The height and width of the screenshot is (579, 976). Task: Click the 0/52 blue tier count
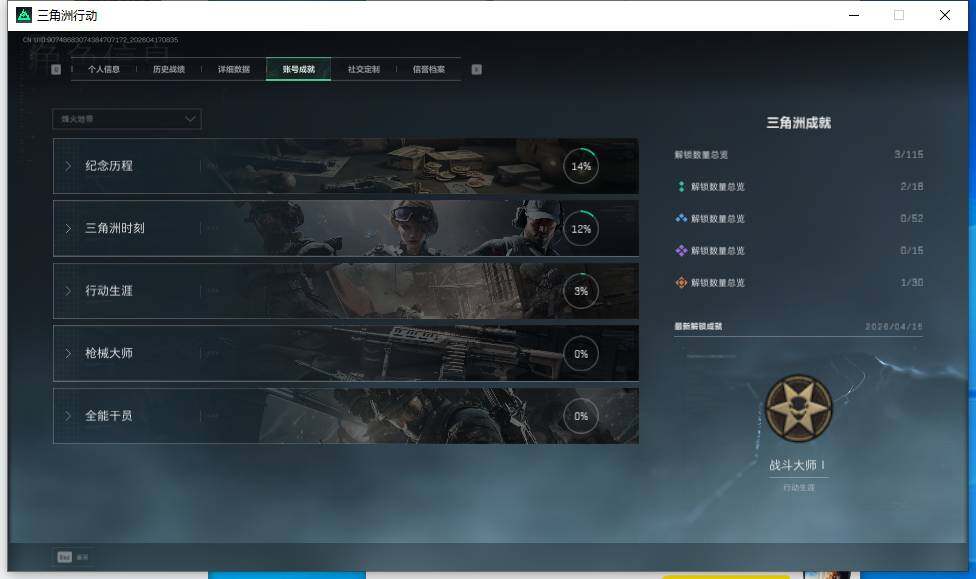[x=912, y=219]
